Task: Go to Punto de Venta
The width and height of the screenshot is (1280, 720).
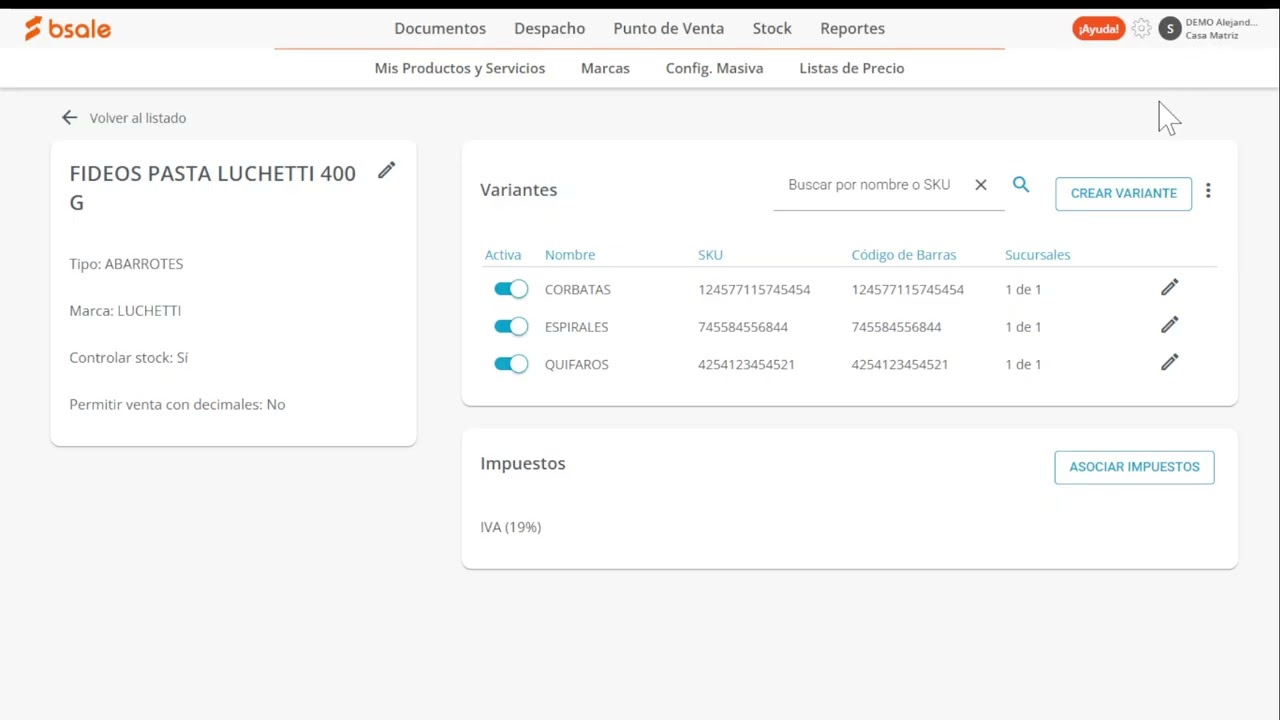Action: [669, 28]
